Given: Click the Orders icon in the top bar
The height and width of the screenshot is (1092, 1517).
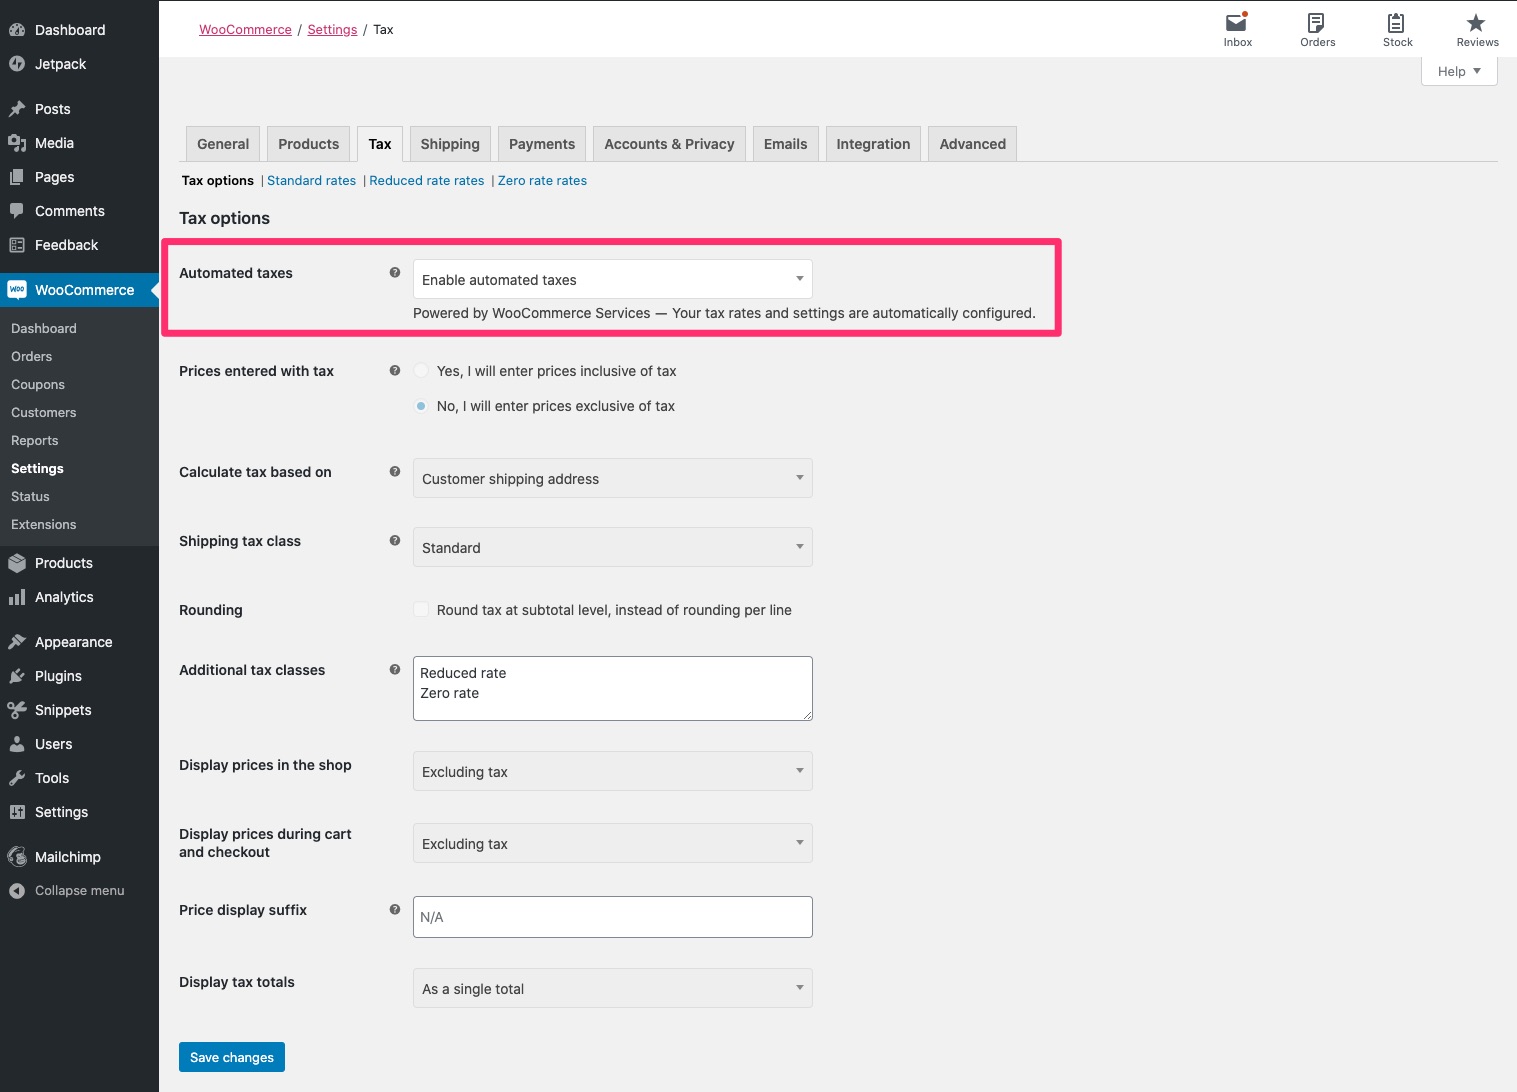Looking at the screenshot, I should 1316,29.
